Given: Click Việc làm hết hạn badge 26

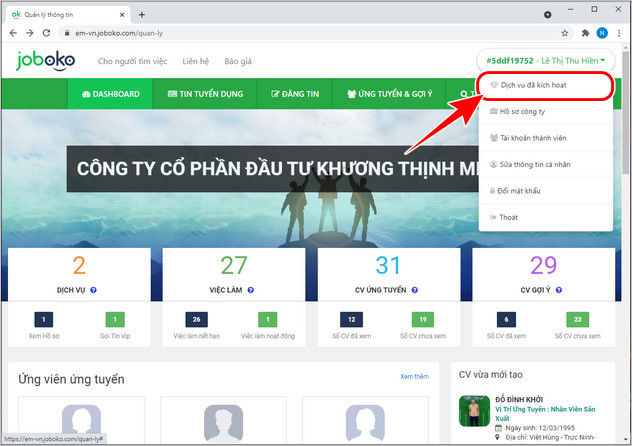Looking at the screenshot, I should [196, 319].
